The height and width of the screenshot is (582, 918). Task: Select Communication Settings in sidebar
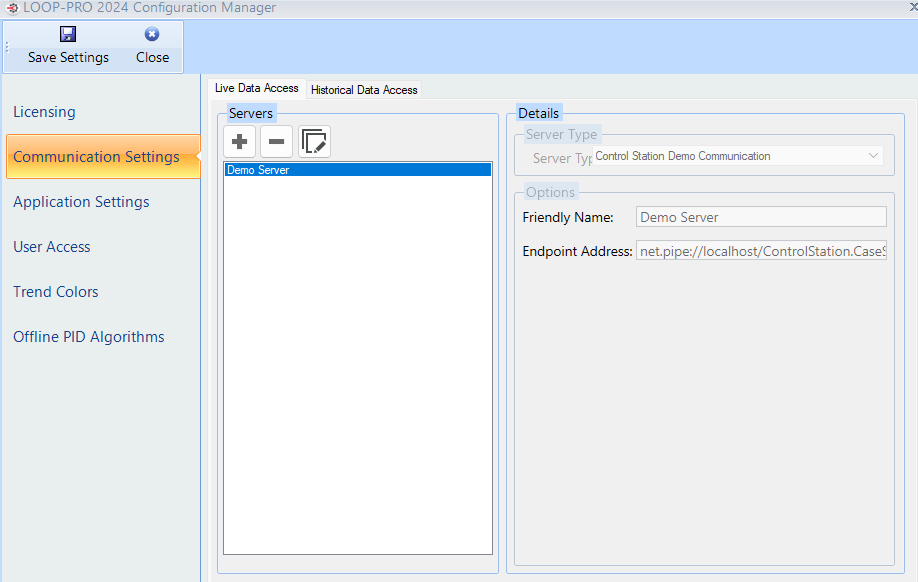tap(103, 156)
